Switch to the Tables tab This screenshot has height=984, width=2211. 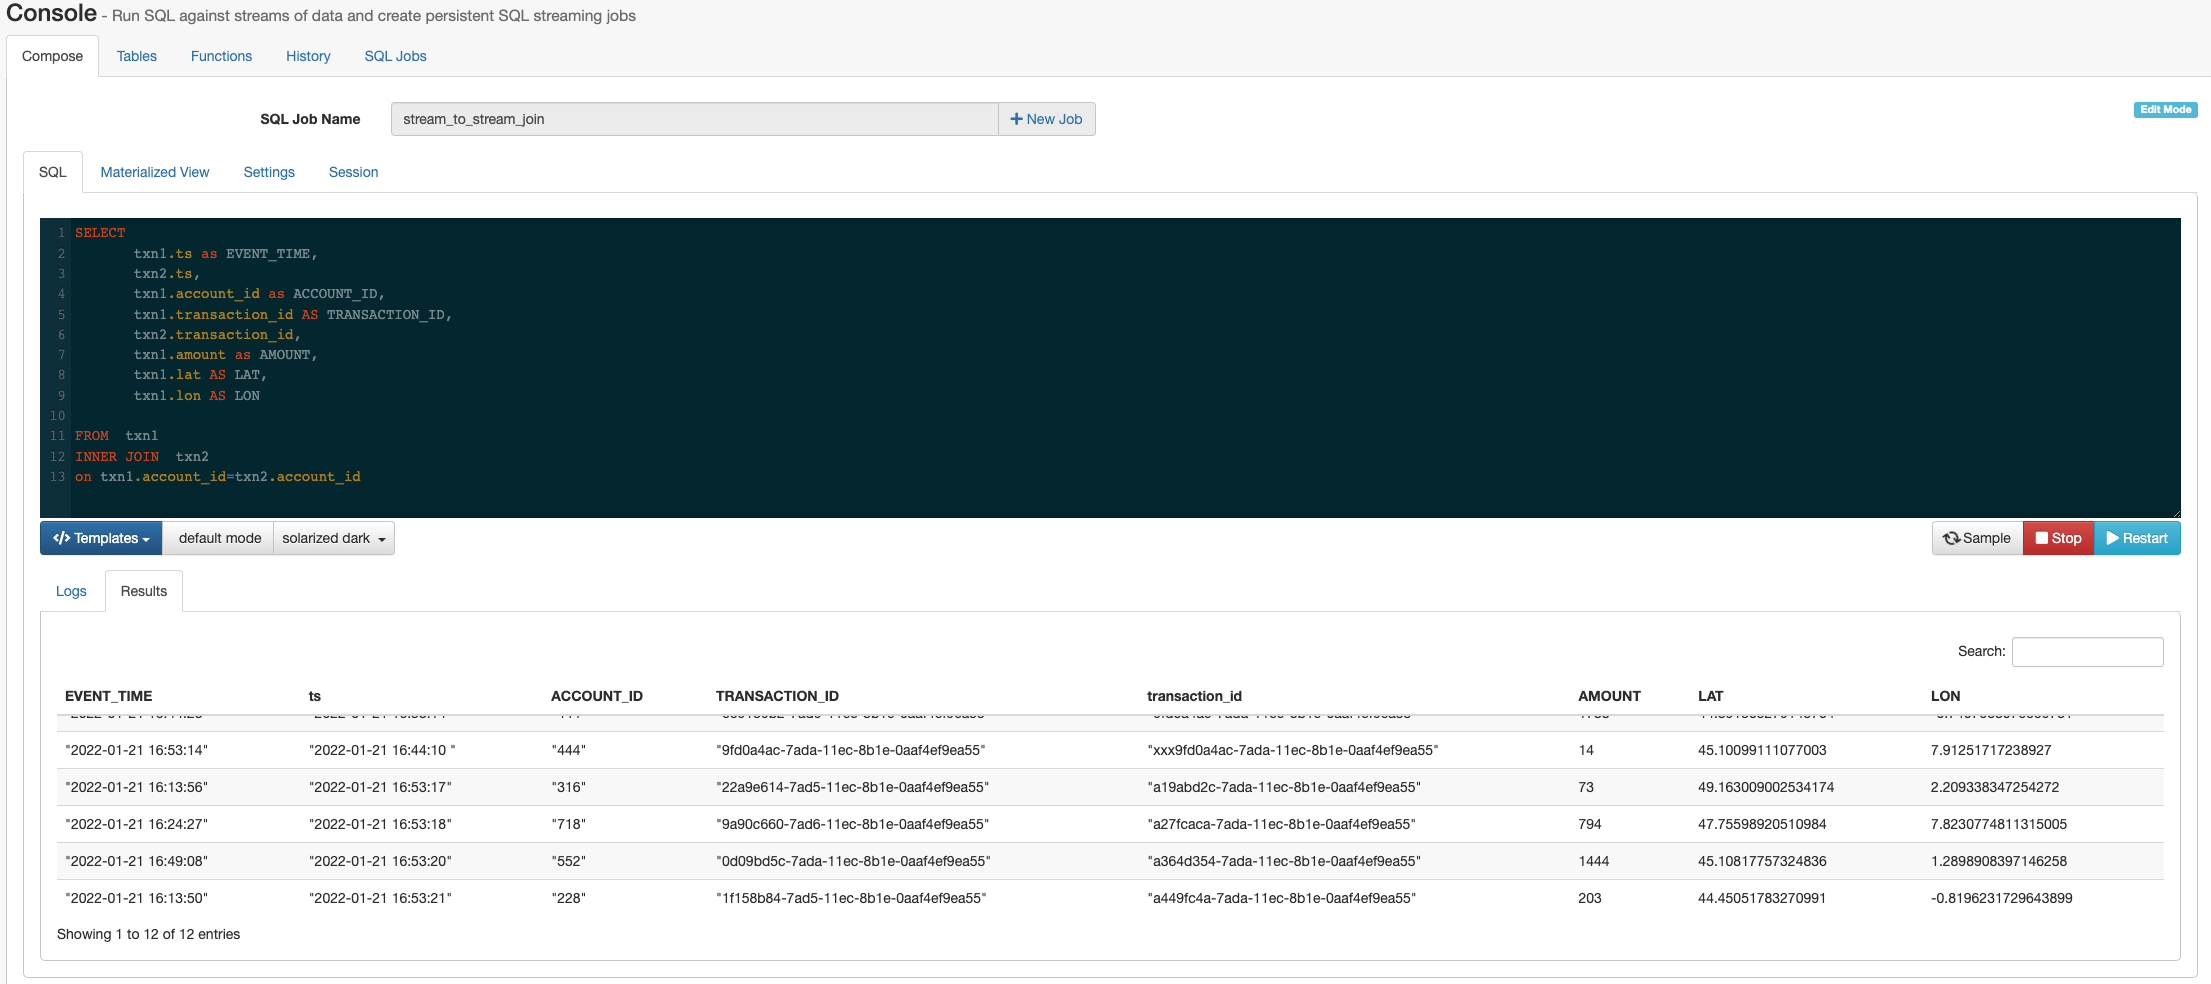[x=136, y=56]
